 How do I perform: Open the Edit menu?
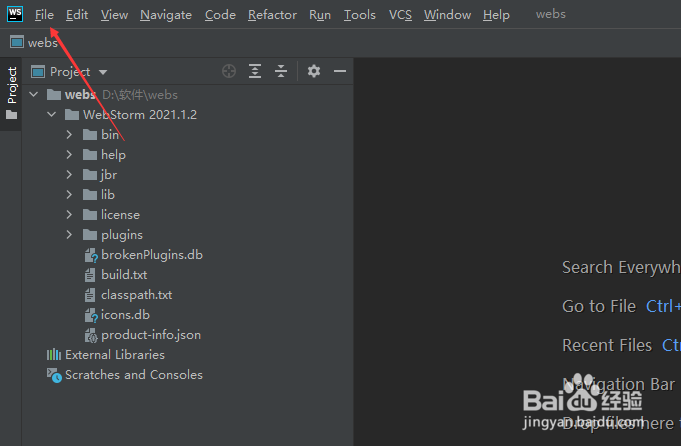pyautogui.click(x=77, y=15)
